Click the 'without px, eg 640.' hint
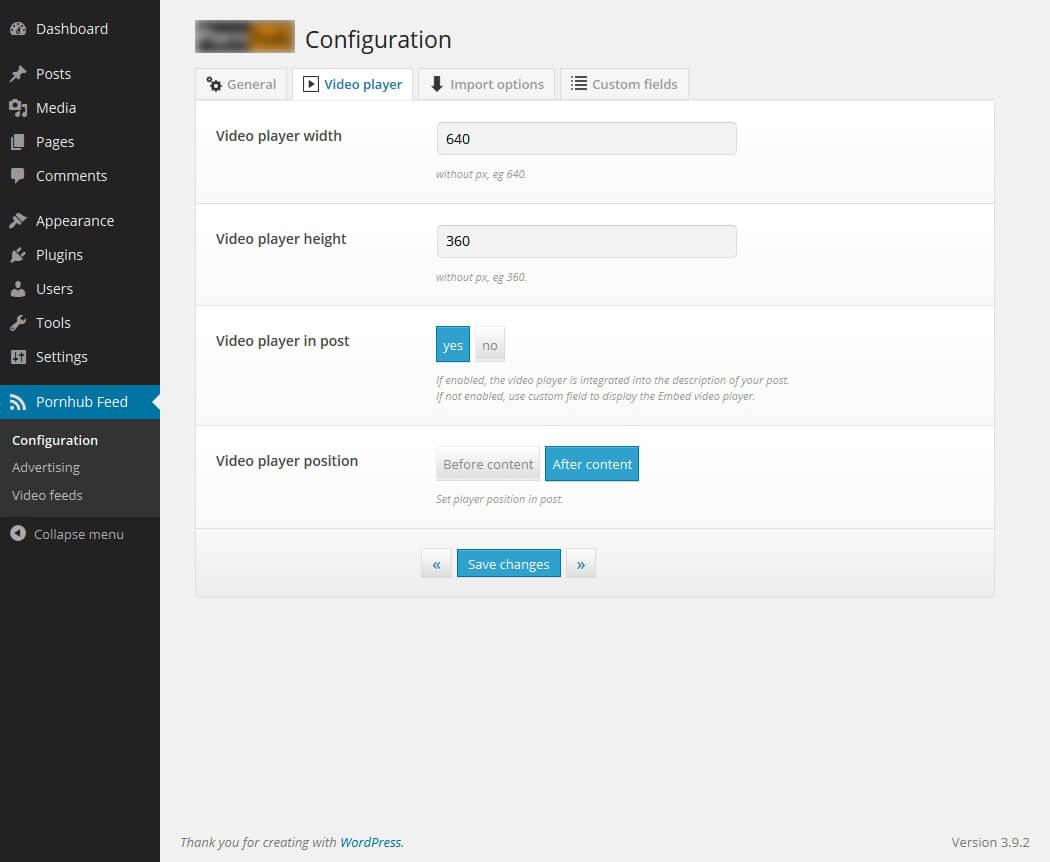The height and width of the screenshot is (862, 1050). click(x=481, y=174)
